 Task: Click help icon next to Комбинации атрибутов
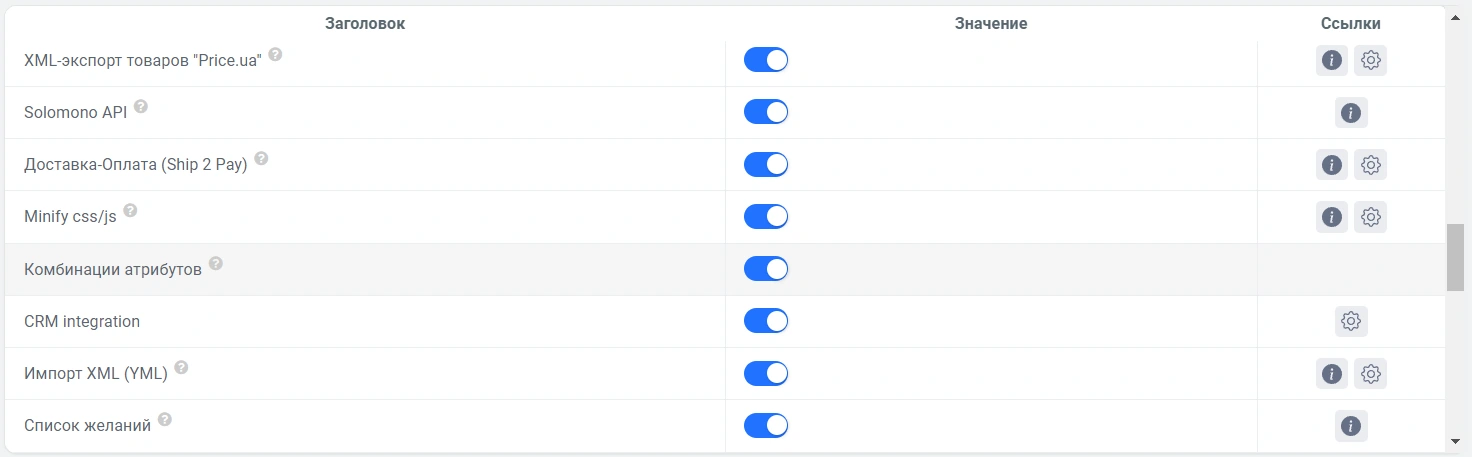216,265
